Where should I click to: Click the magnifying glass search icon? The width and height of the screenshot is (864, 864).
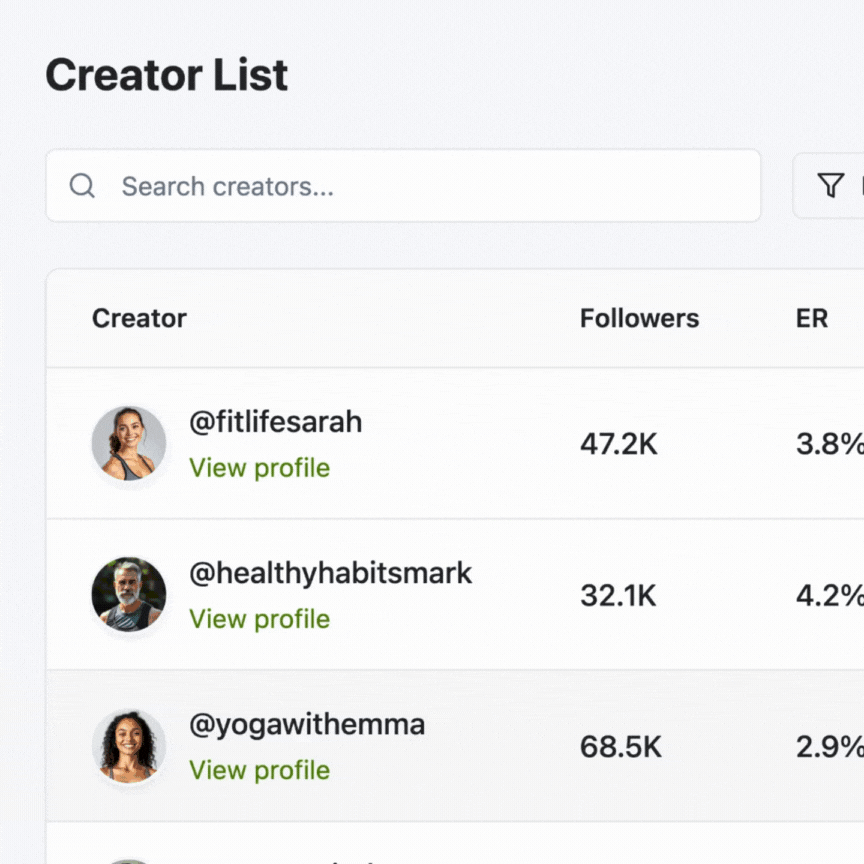[x=82, y=186]
